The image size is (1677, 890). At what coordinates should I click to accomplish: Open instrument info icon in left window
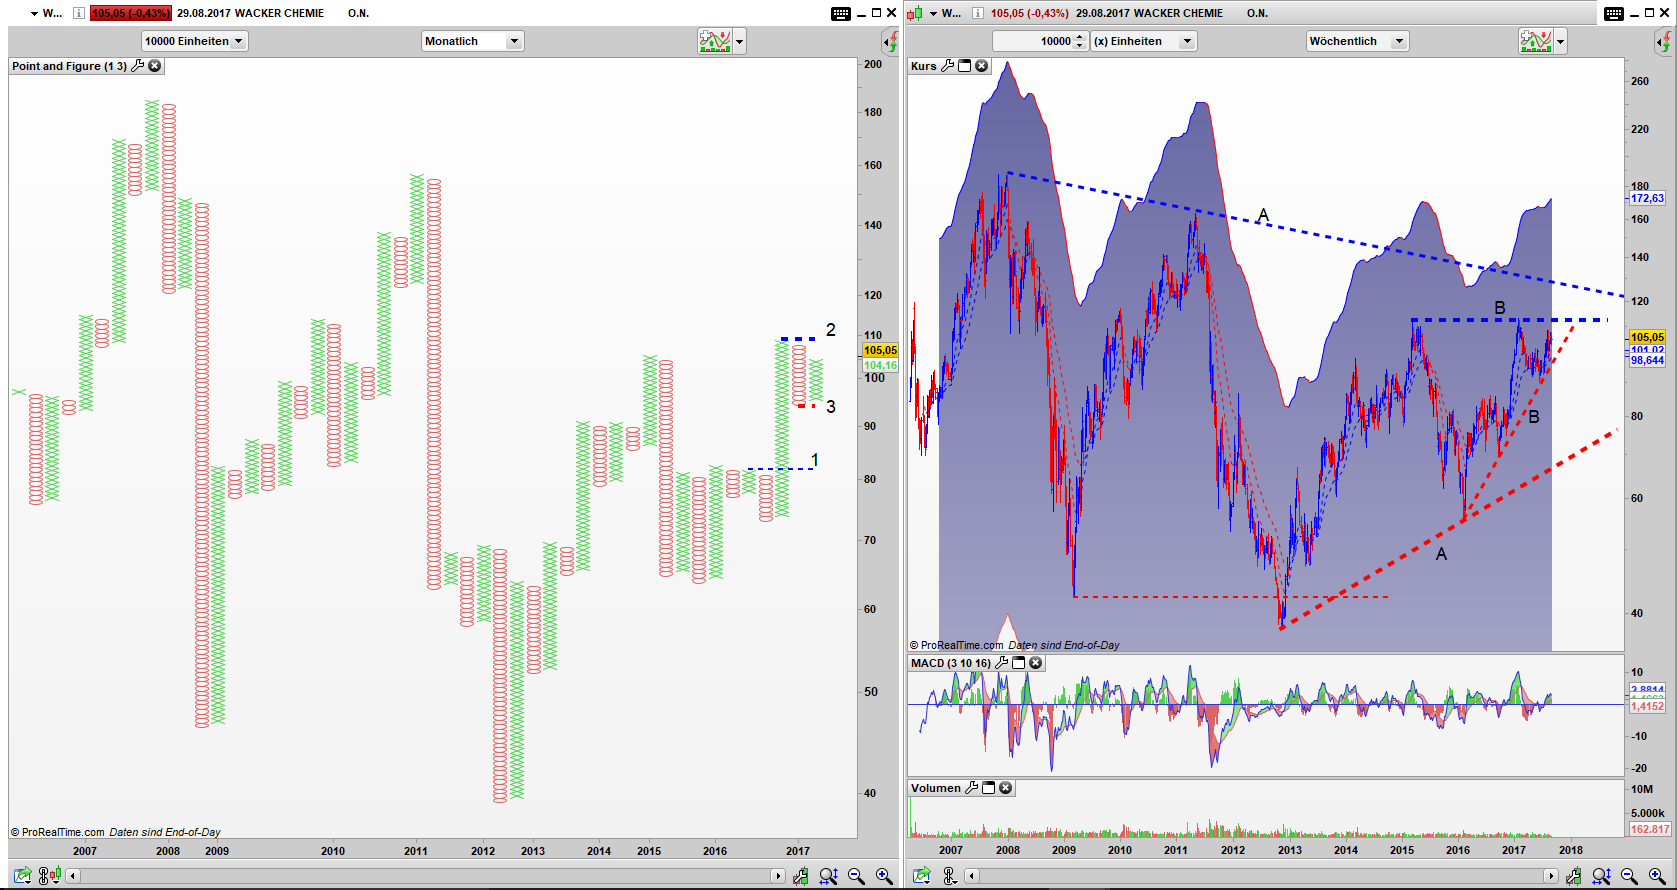click(x=79, y=13)
